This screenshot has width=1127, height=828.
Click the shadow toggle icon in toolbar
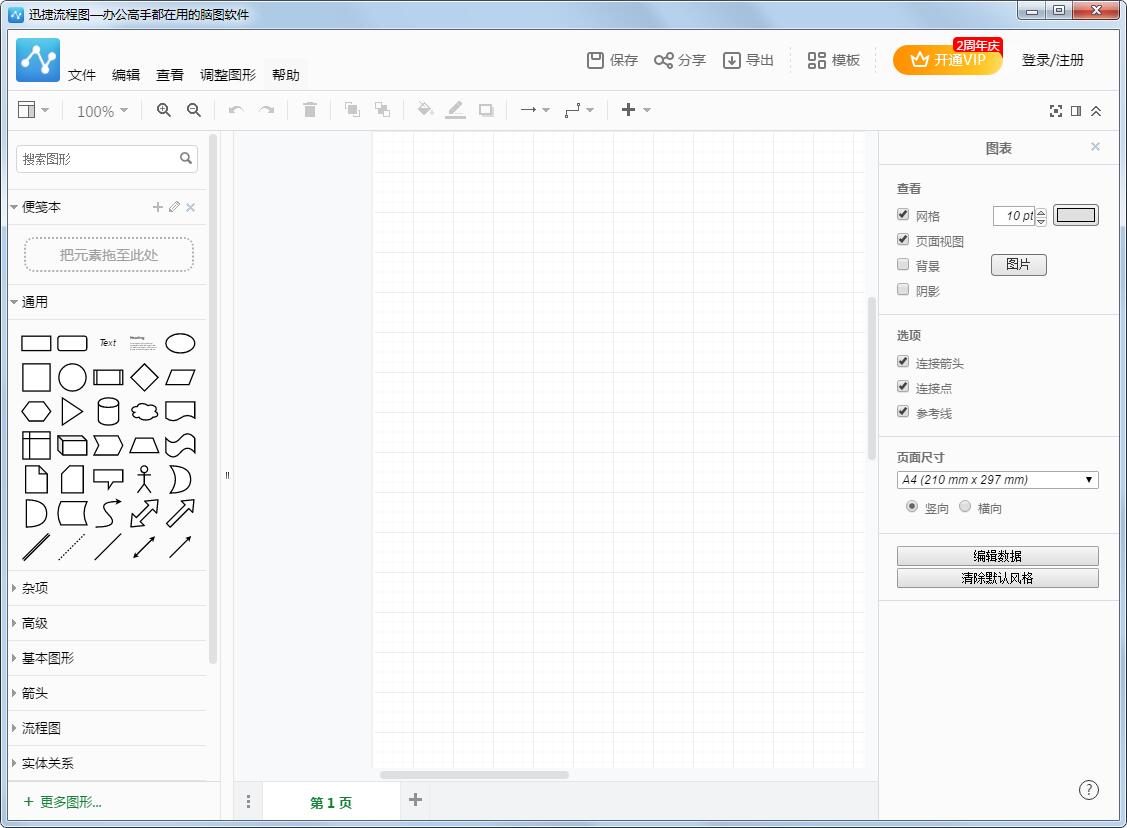pos(487,110)
